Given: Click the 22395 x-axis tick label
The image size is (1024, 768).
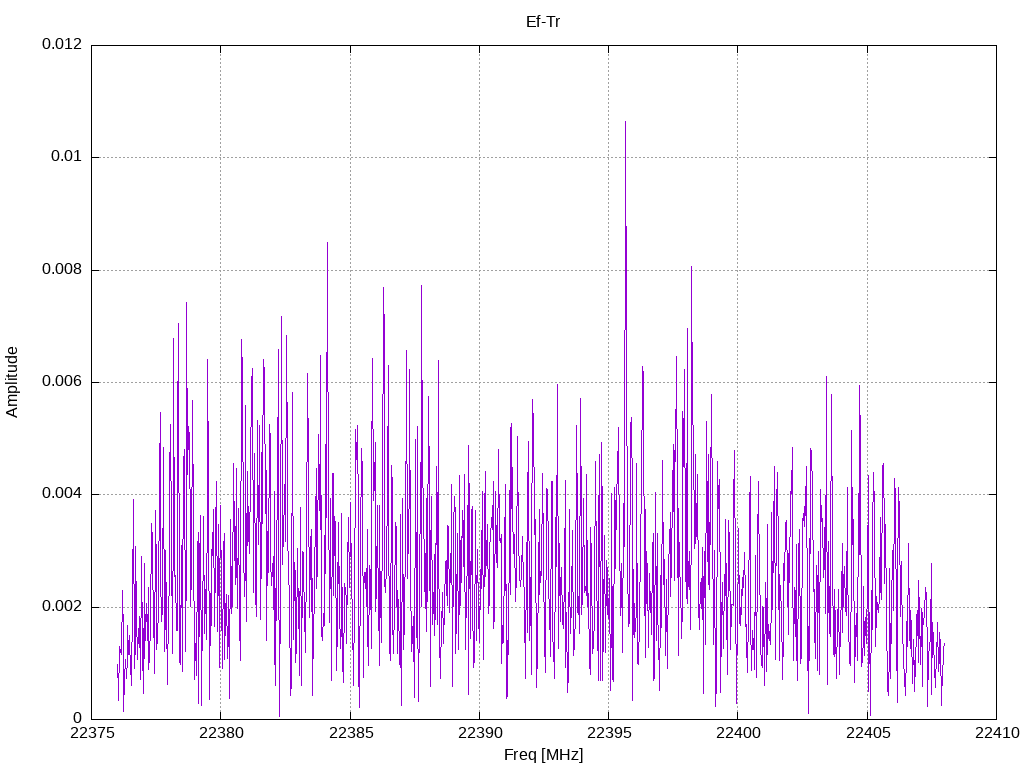Looking at the screenshot, I should click(x=609, y=733).
